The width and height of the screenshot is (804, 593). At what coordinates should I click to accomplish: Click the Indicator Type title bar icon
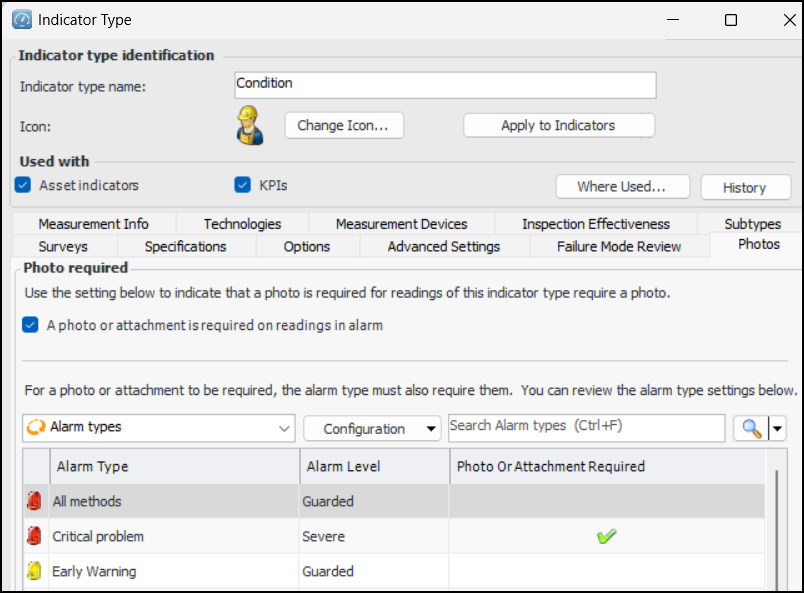pyautogui.click(x=19, y=19)
